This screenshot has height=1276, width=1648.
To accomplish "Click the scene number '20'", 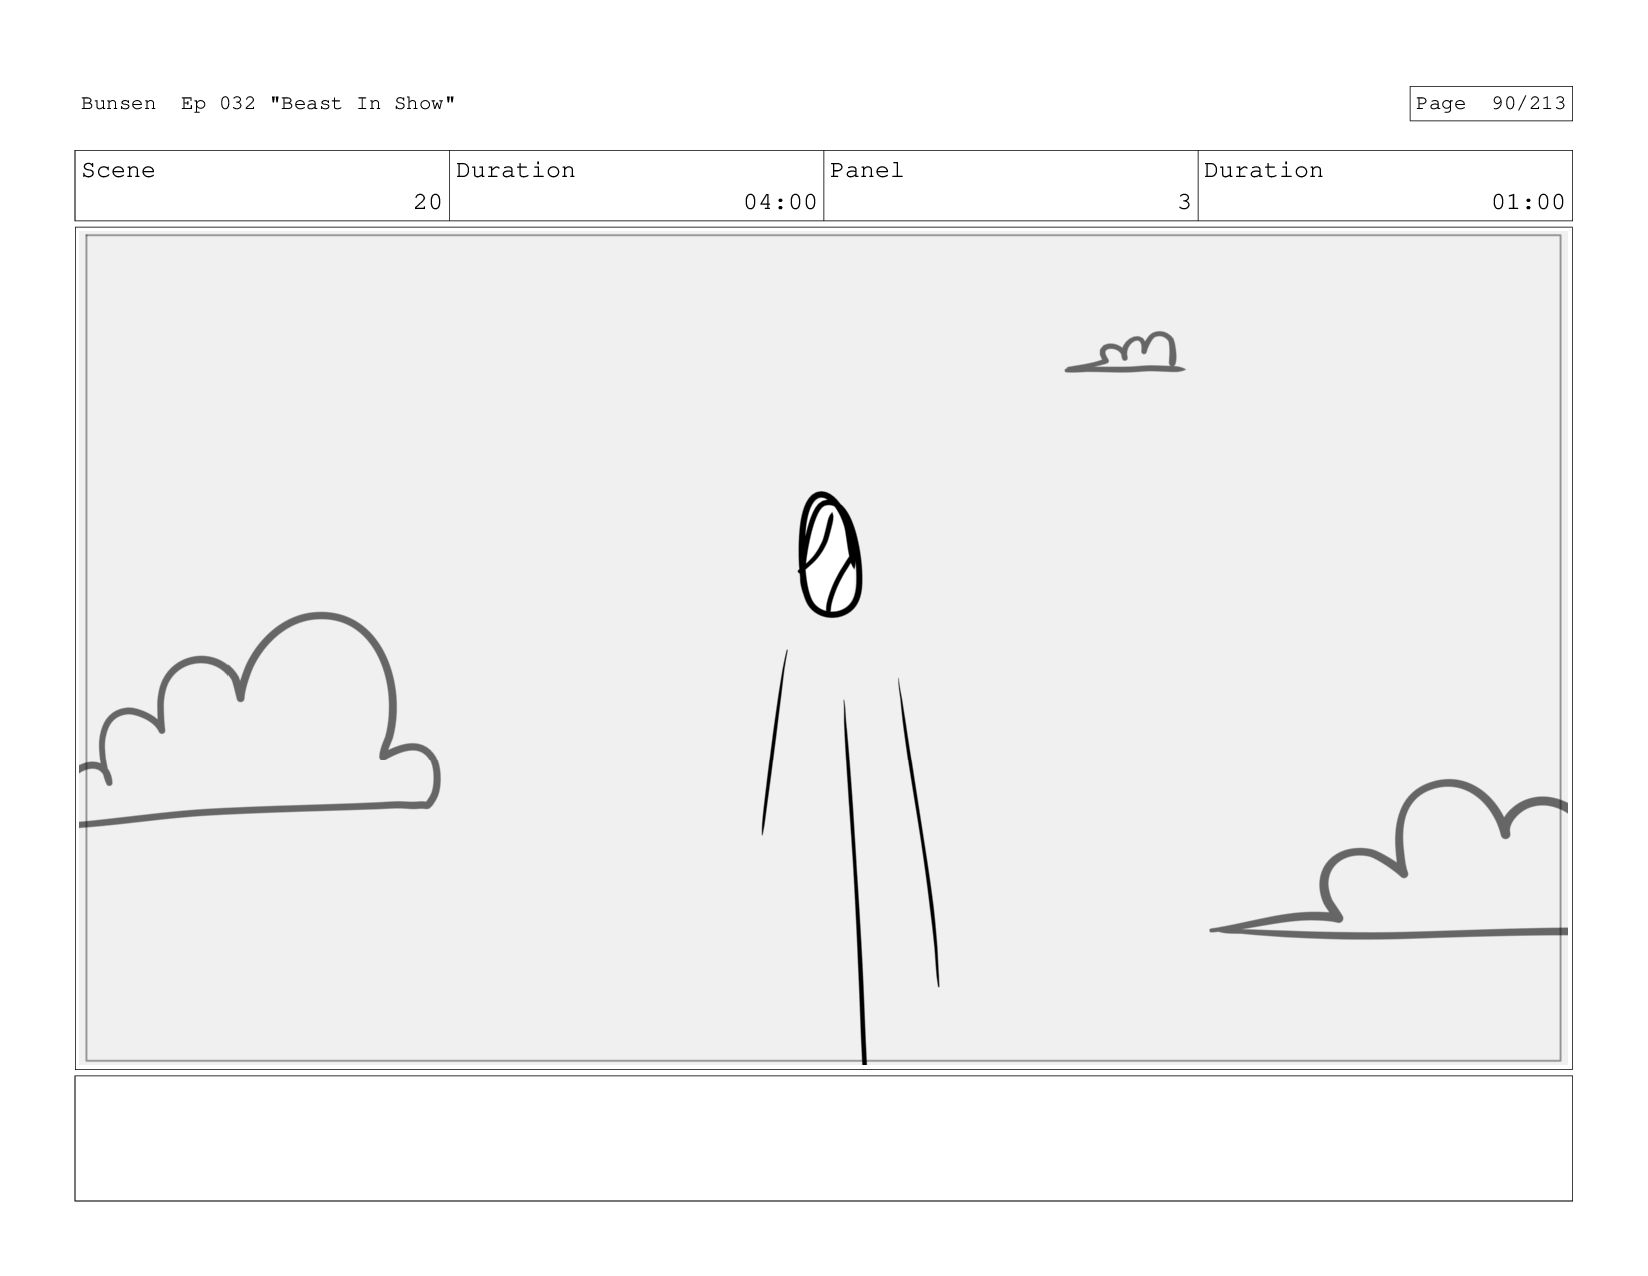I will 428,202.
